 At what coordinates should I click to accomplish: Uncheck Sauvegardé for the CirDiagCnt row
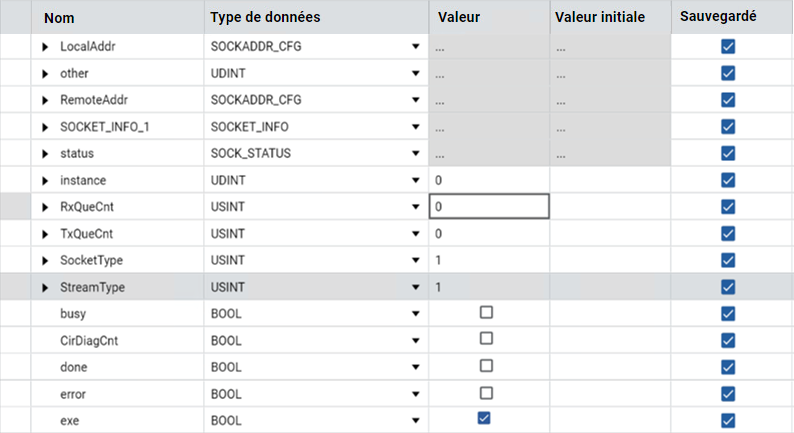[x=728, y=340]
